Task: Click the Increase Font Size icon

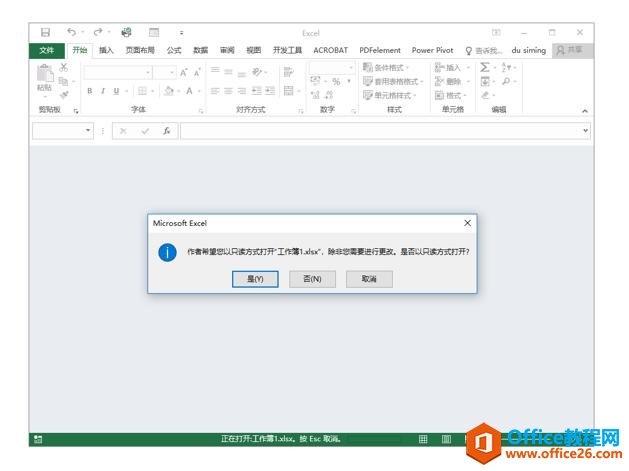Action: [183, 73]
